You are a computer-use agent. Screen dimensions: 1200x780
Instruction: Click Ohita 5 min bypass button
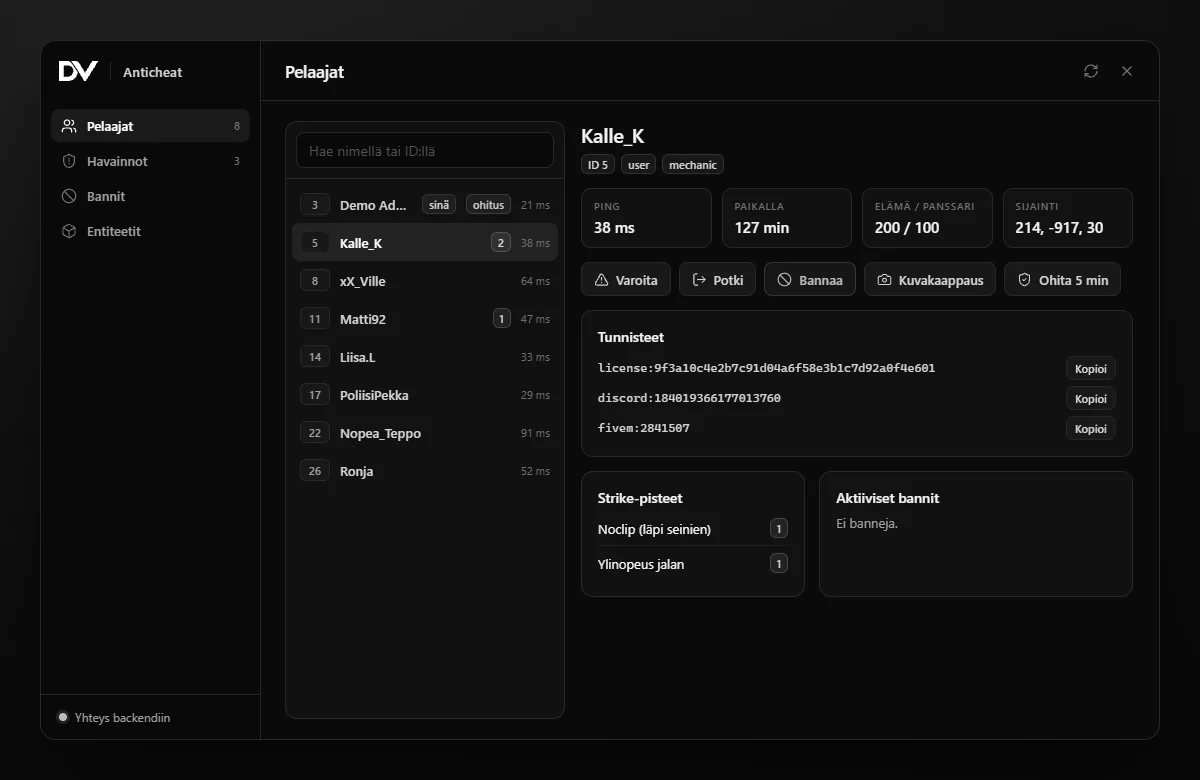(x=1063, y=280)
